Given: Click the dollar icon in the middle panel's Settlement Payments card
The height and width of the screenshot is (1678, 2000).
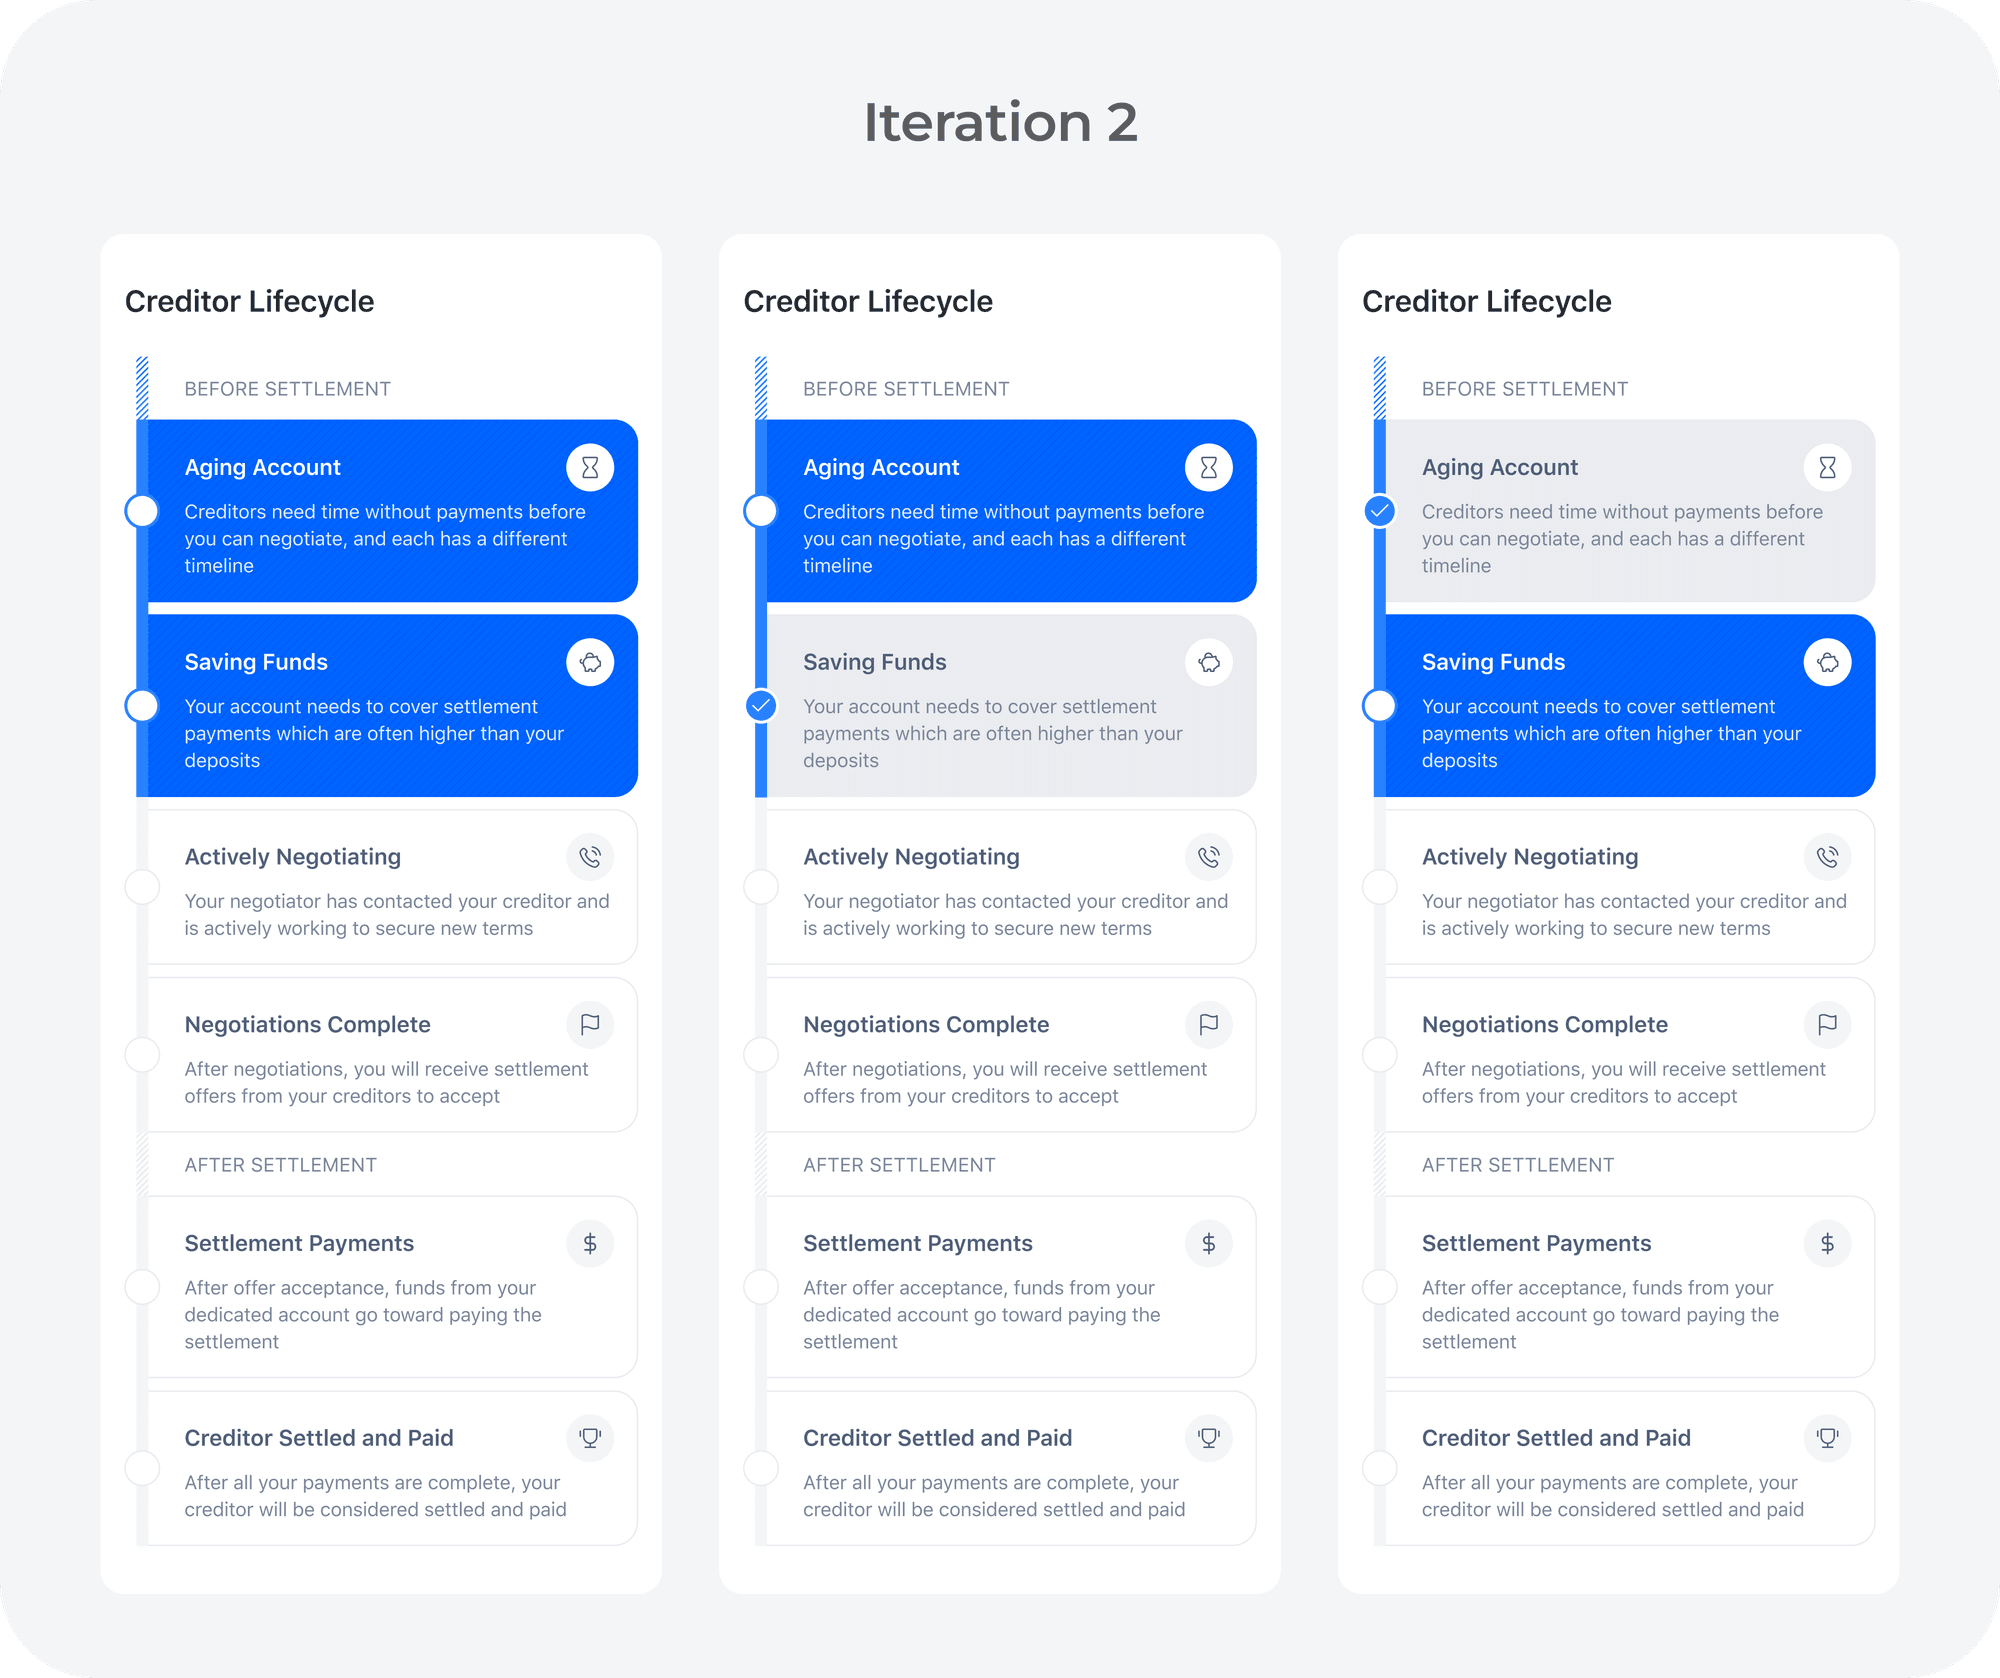Looking at the screenshot, I should pyautogui.click(x=1209, y=1243).
